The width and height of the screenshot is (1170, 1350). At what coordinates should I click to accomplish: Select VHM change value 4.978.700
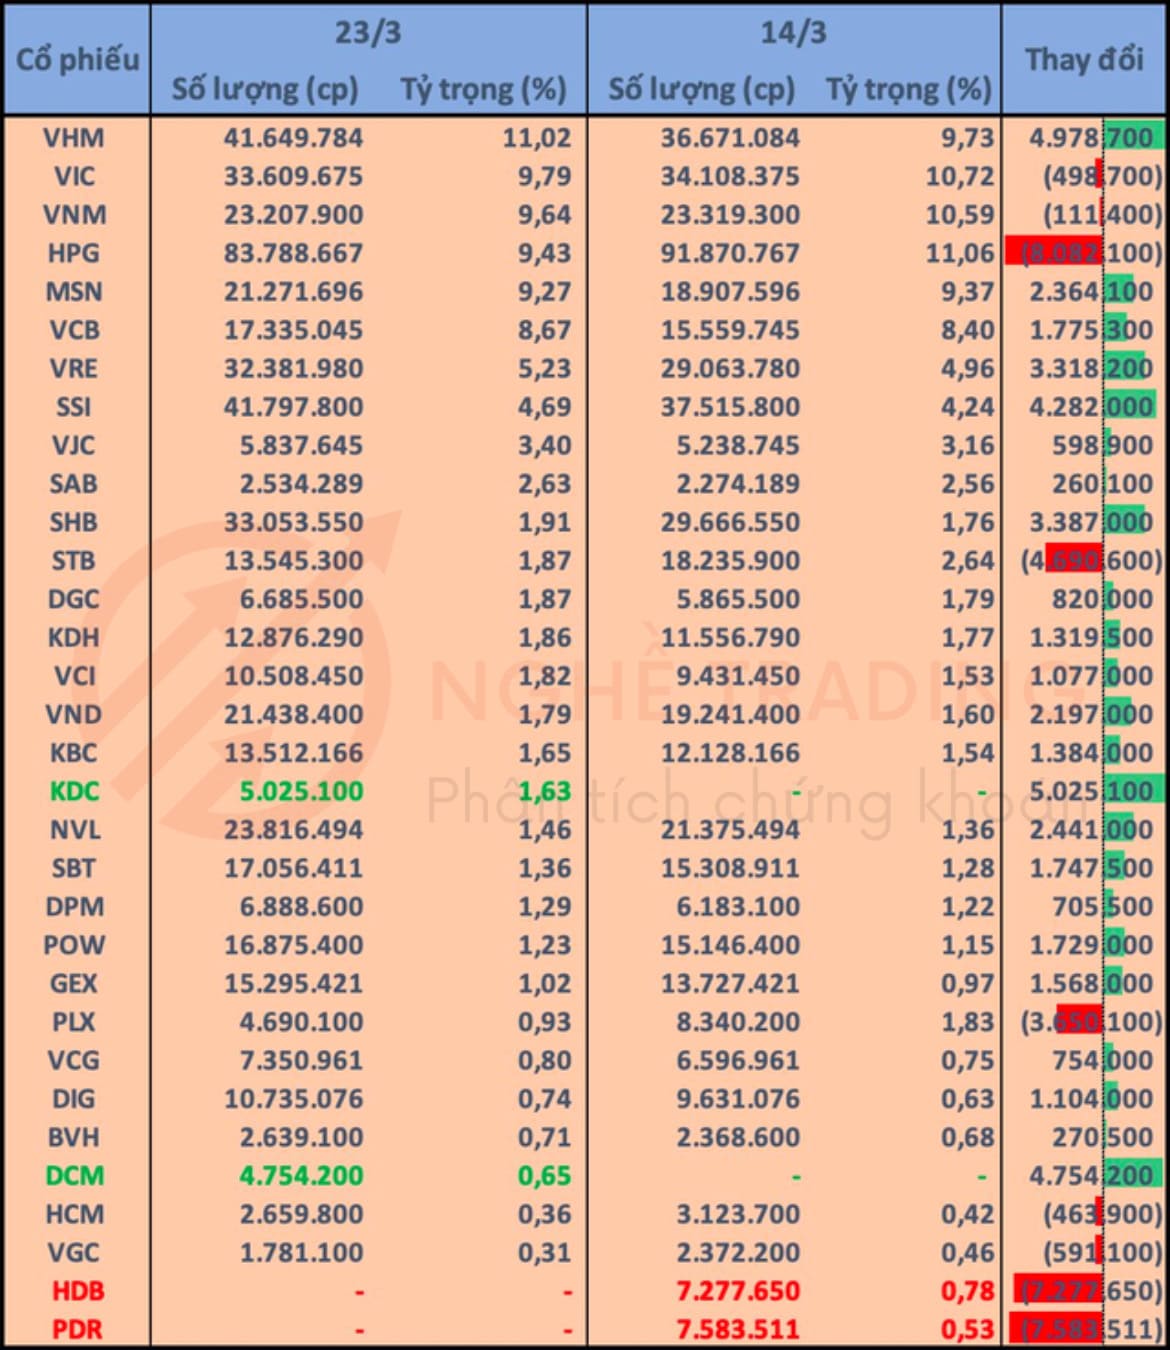pos(1091,138)
